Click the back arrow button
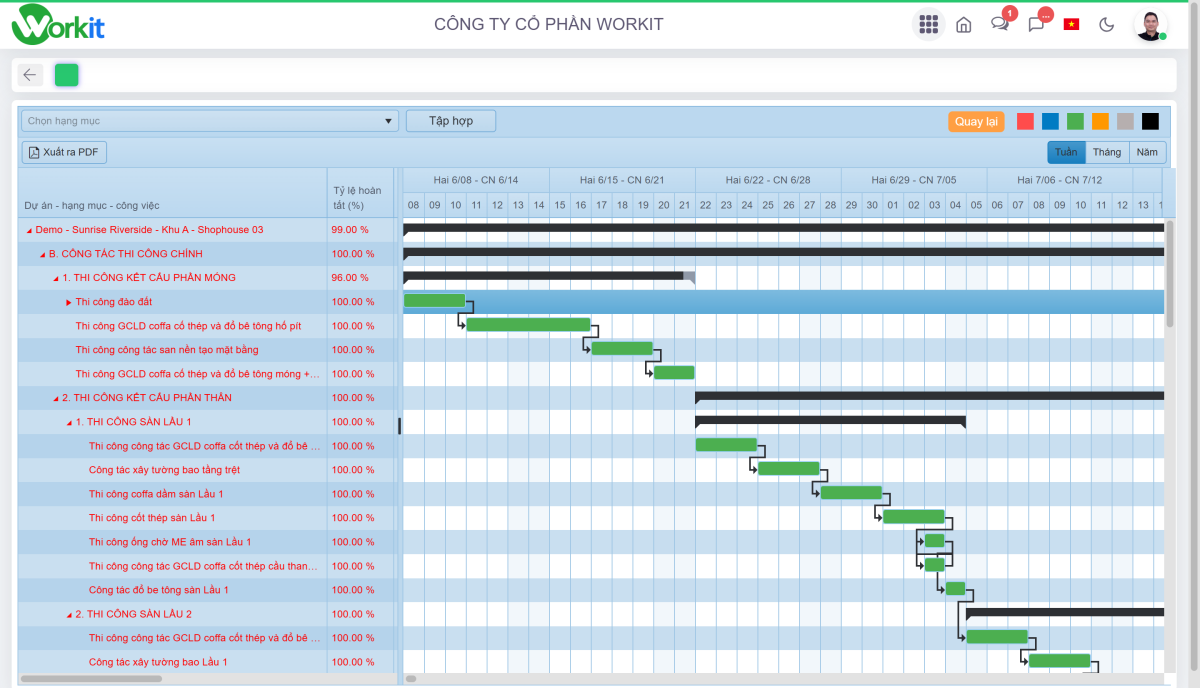This screenshot has width=1200, height=688. click(x=30, y=75)
